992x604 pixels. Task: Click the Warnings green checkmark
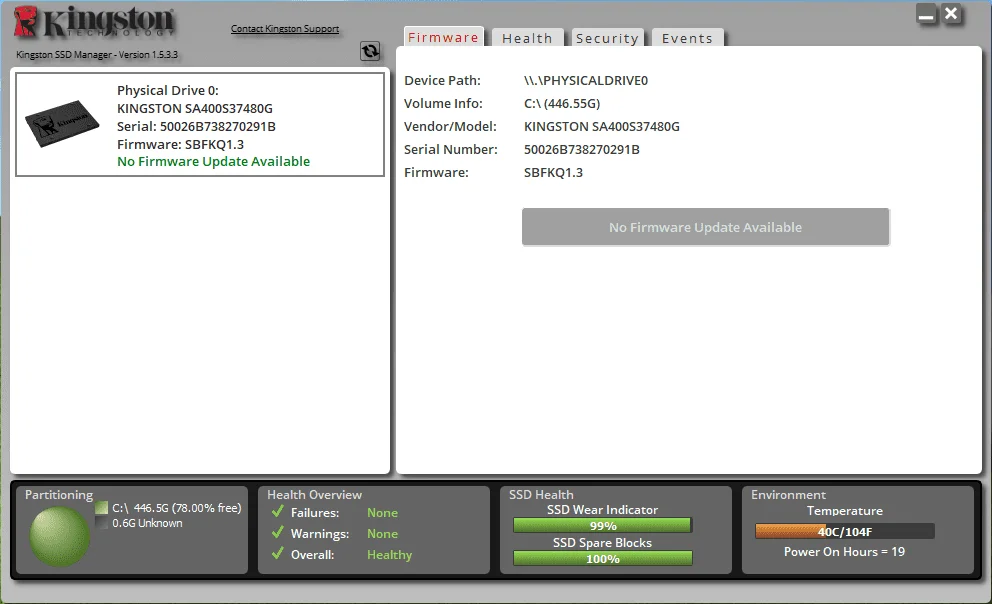click(x=277, y=532)
